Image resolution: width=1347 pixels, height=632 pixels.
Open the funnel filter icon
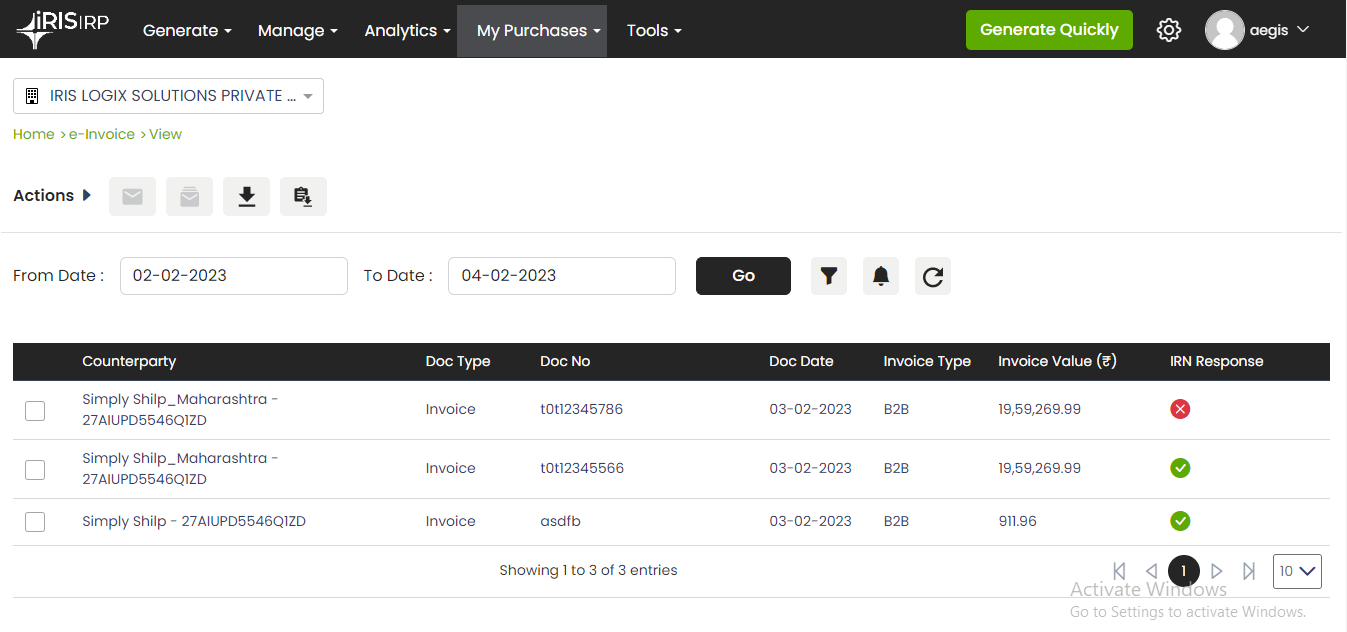[828, 276]
